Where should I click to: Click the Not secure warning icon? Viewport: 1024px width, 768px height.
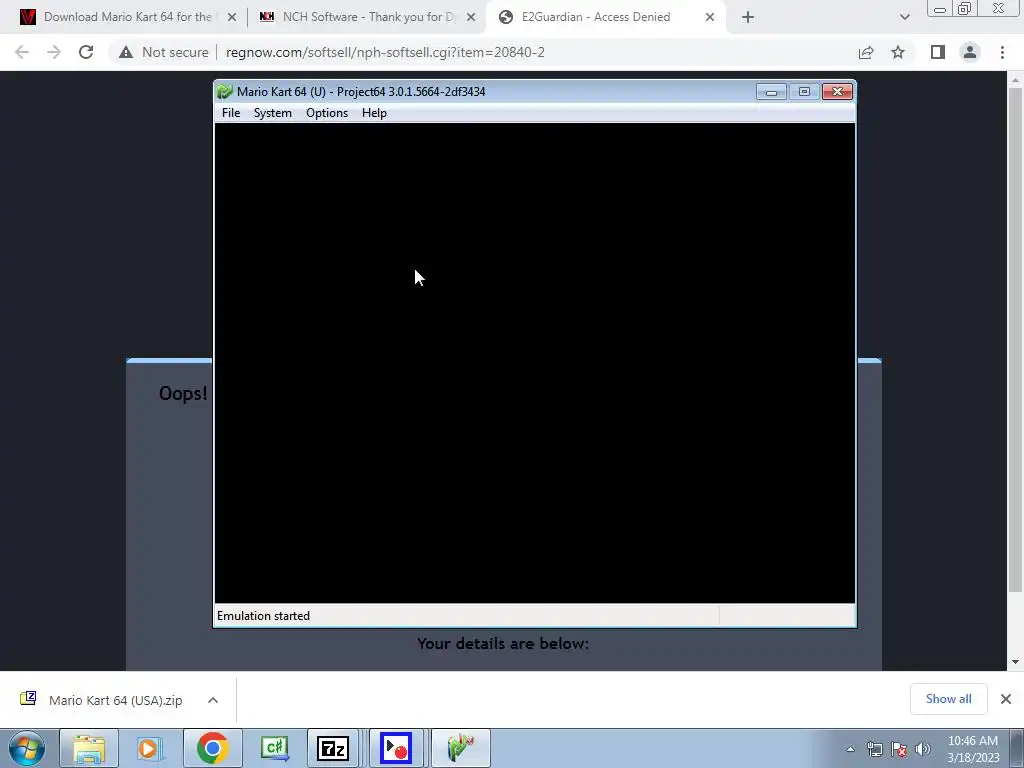pyautogui.click(x=126, y=52)
